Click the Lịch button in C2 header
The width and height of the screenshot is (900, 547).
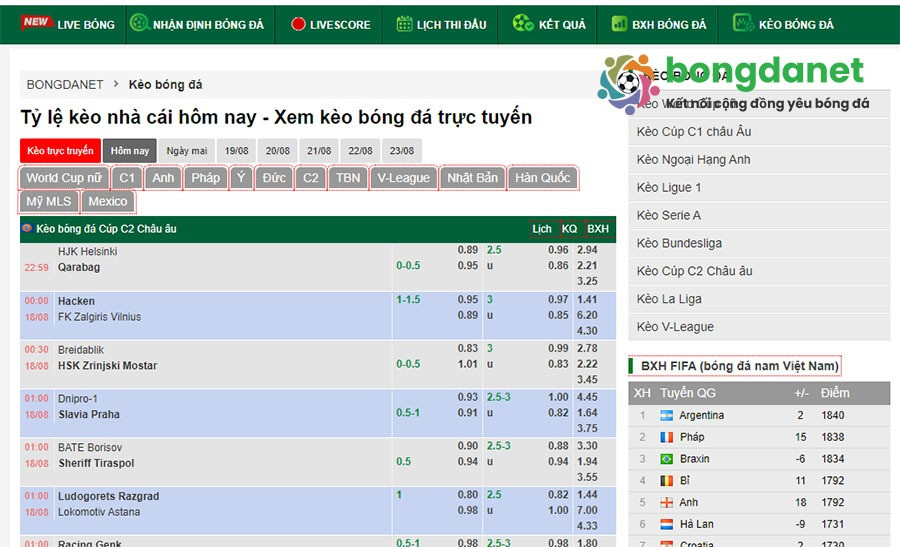pos(542,229)
